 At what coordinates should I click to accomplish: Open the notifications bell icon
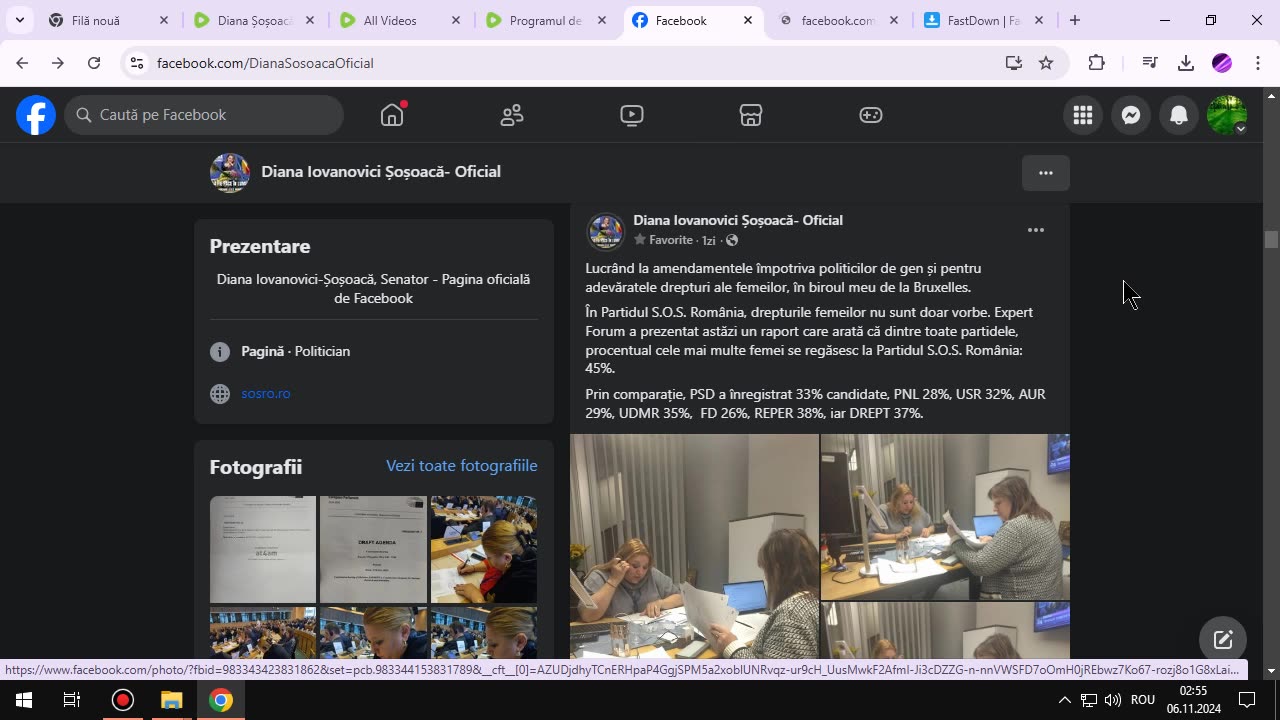coord(1179,115)
